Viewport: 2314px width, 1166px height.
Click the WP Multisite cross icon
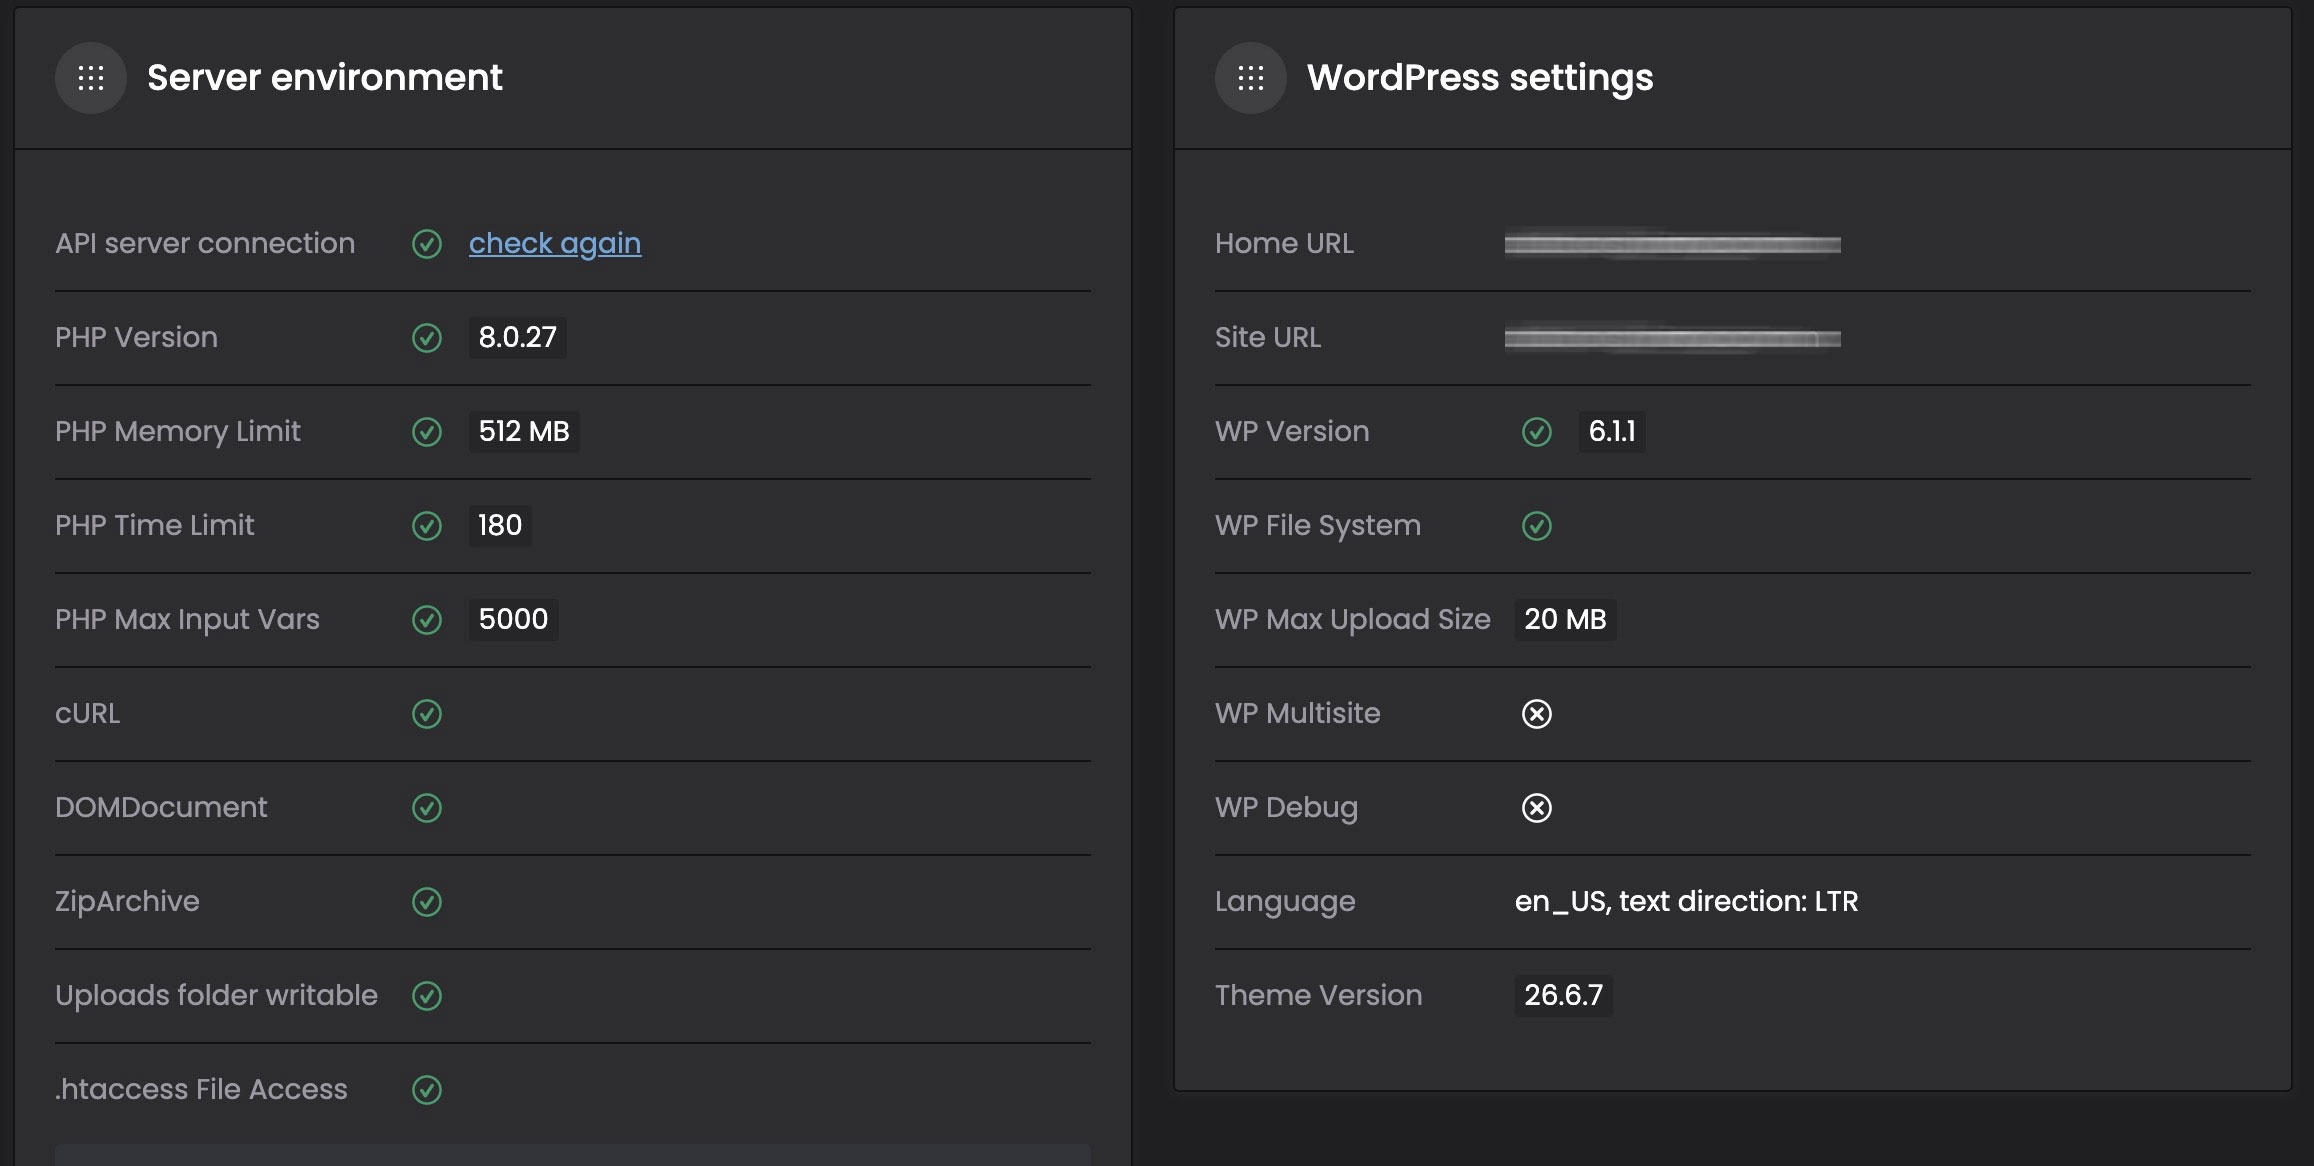(x=1537, y=714)
